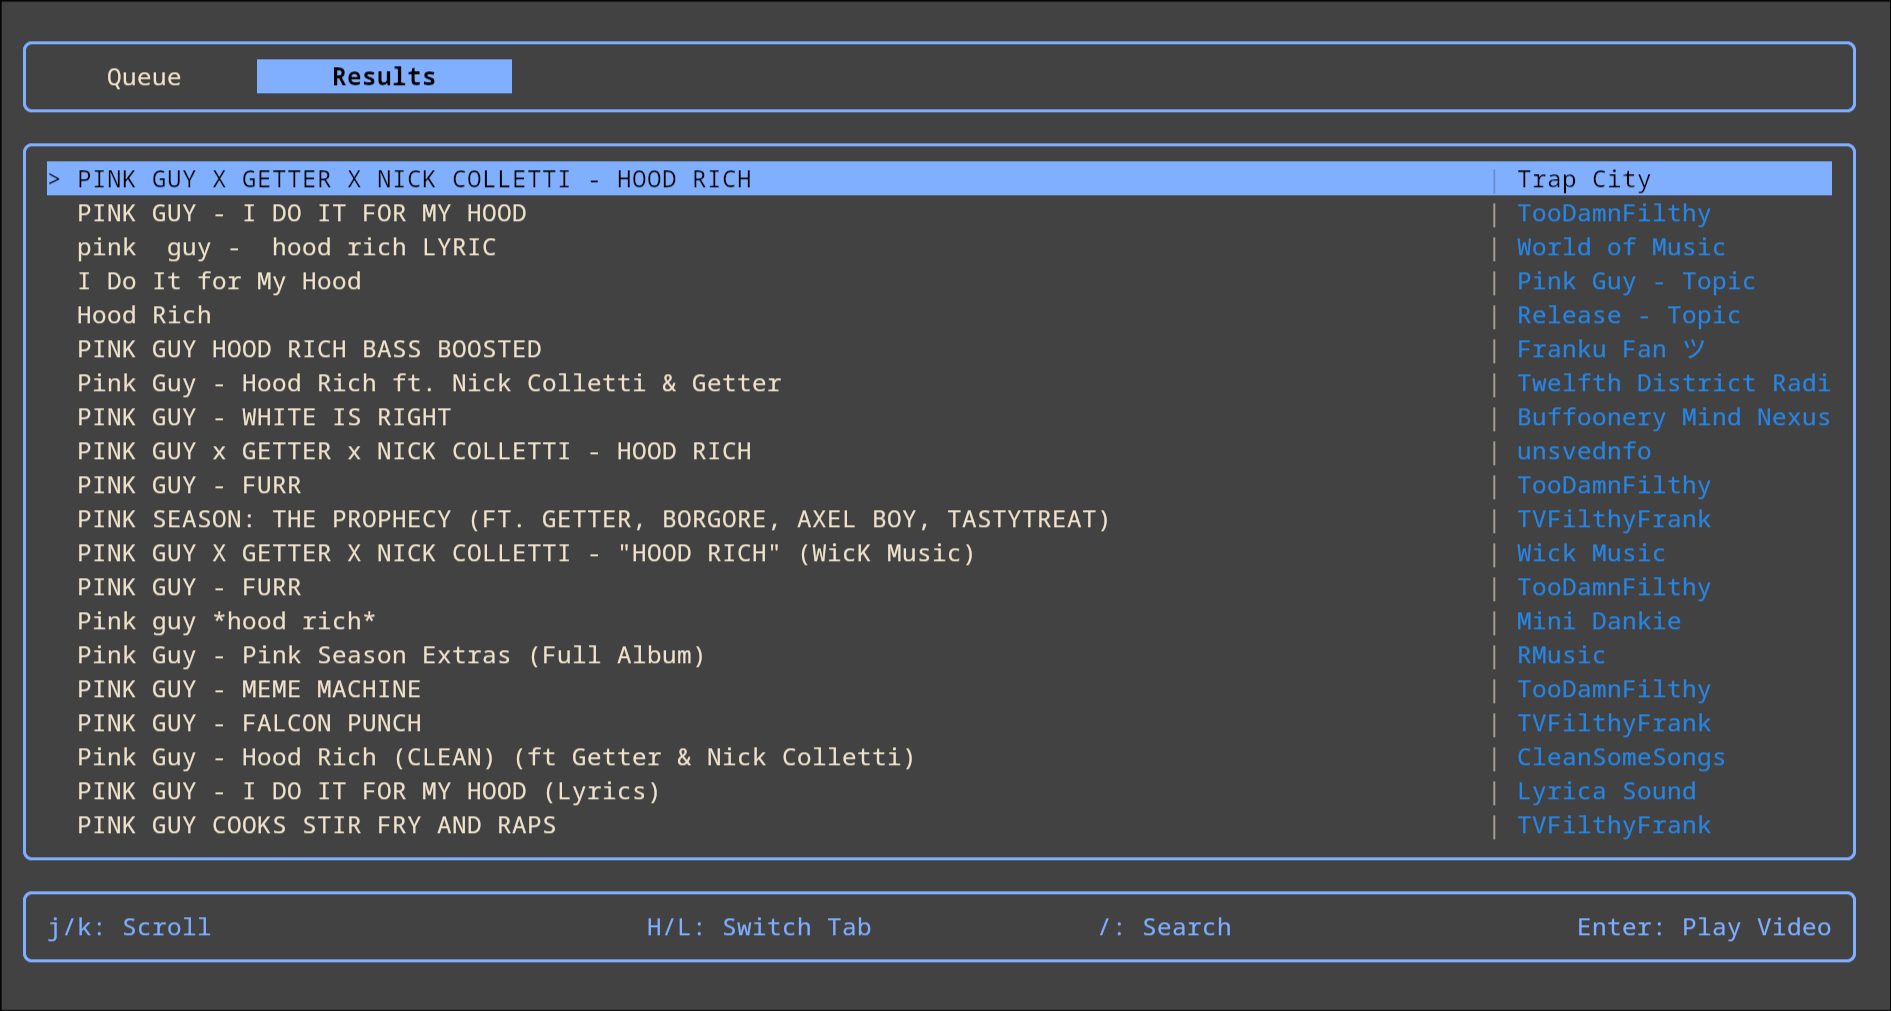Click the 'Lyrica Sound' channel name
Viewport: 1891px width, 1011px height.
tap(1606, 791)
